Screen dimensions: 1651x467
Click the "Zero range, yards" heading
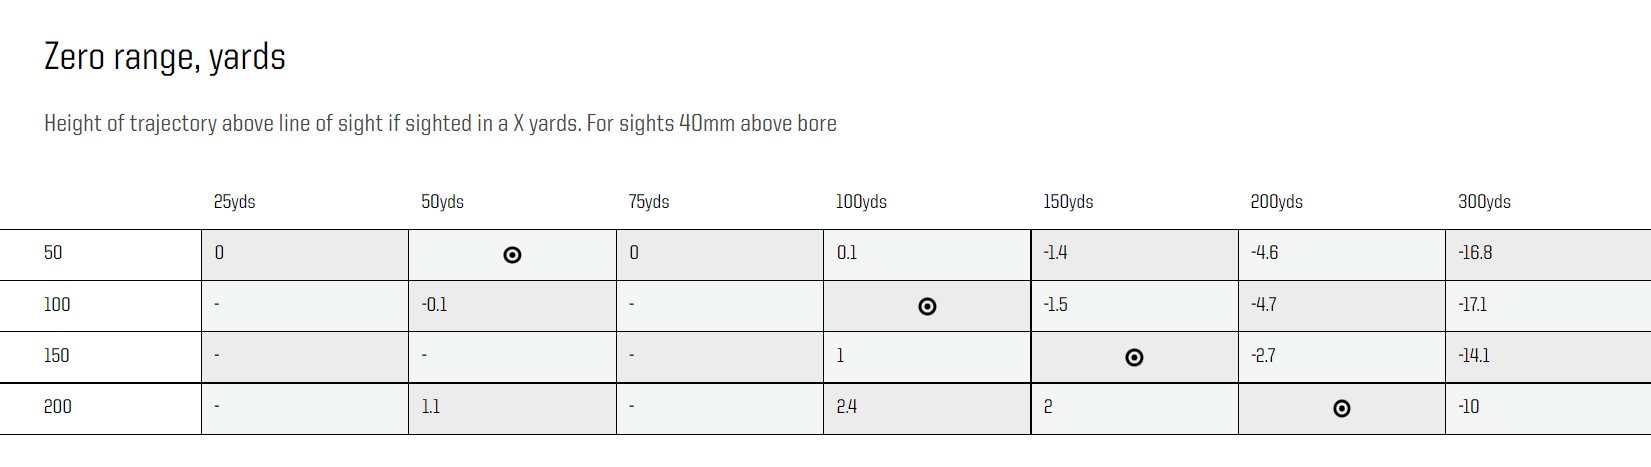(x=165, y=57)
